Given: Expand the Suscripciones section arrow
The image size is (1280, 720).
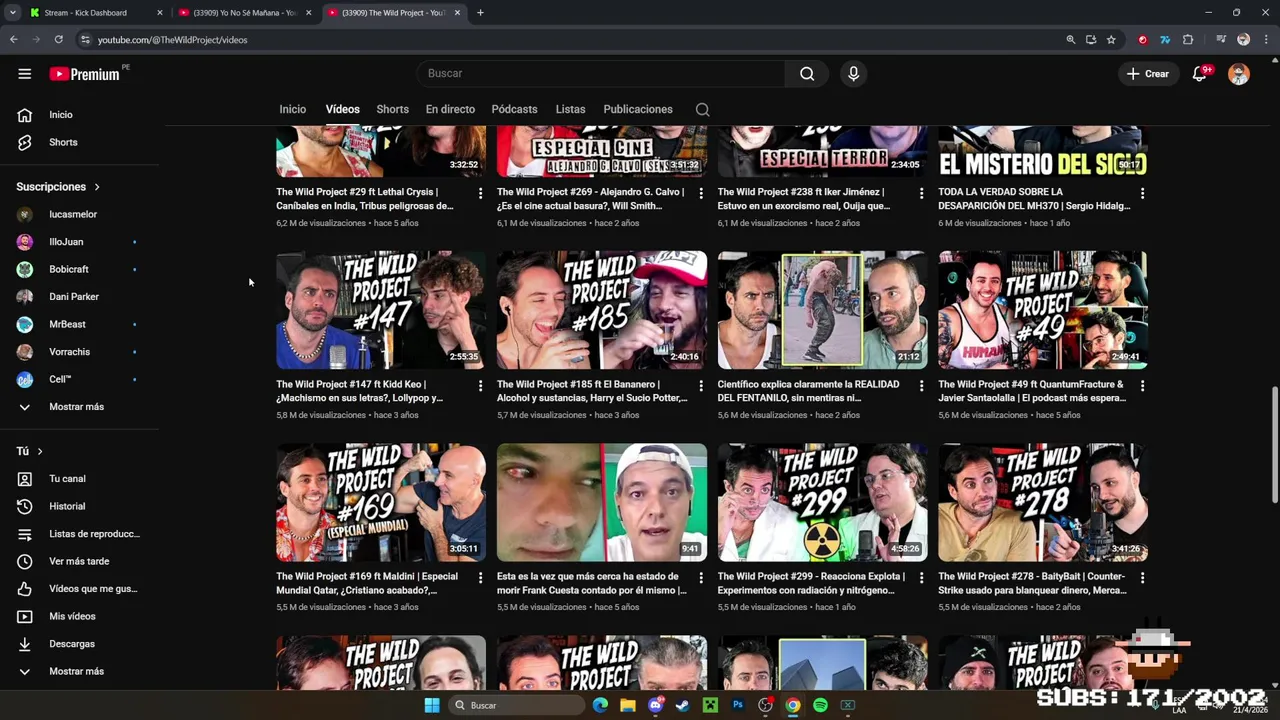Looking at the screenshot, I should click(x=97, y=187).
